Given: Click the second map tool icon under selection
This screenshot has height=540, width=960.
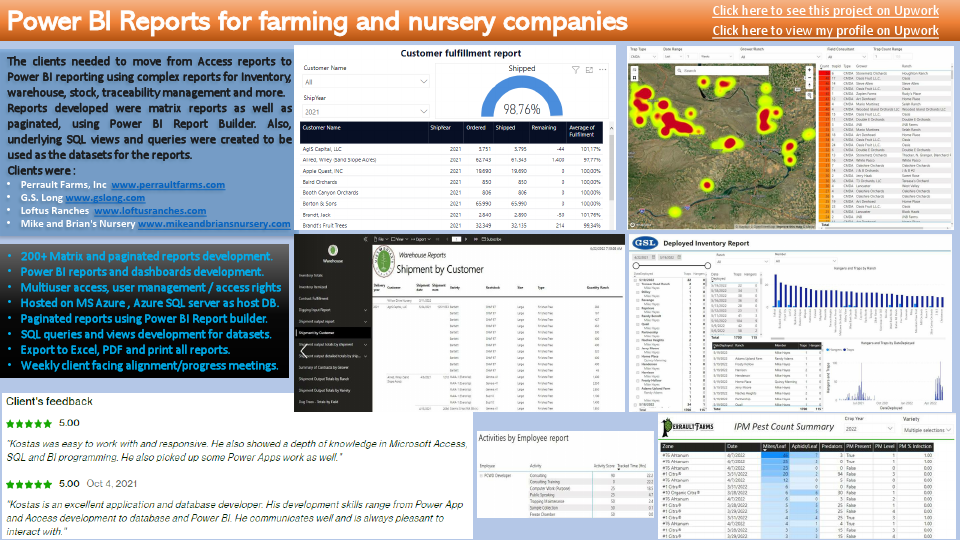Looking at the screenshot, I should coord(634,77).
